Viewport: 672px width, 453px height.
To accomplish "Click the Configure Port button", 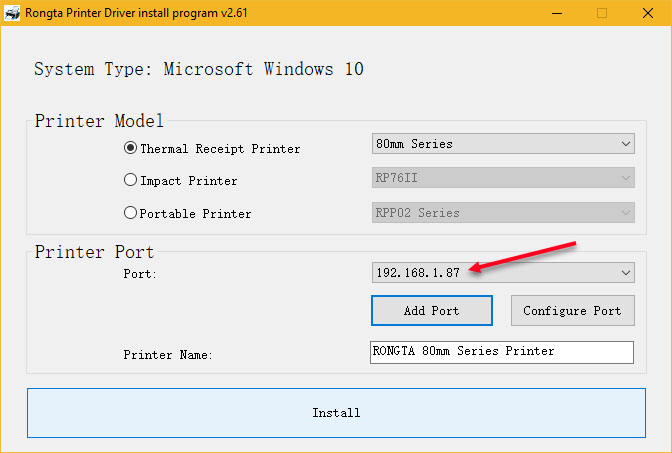I will click(572, 311).
